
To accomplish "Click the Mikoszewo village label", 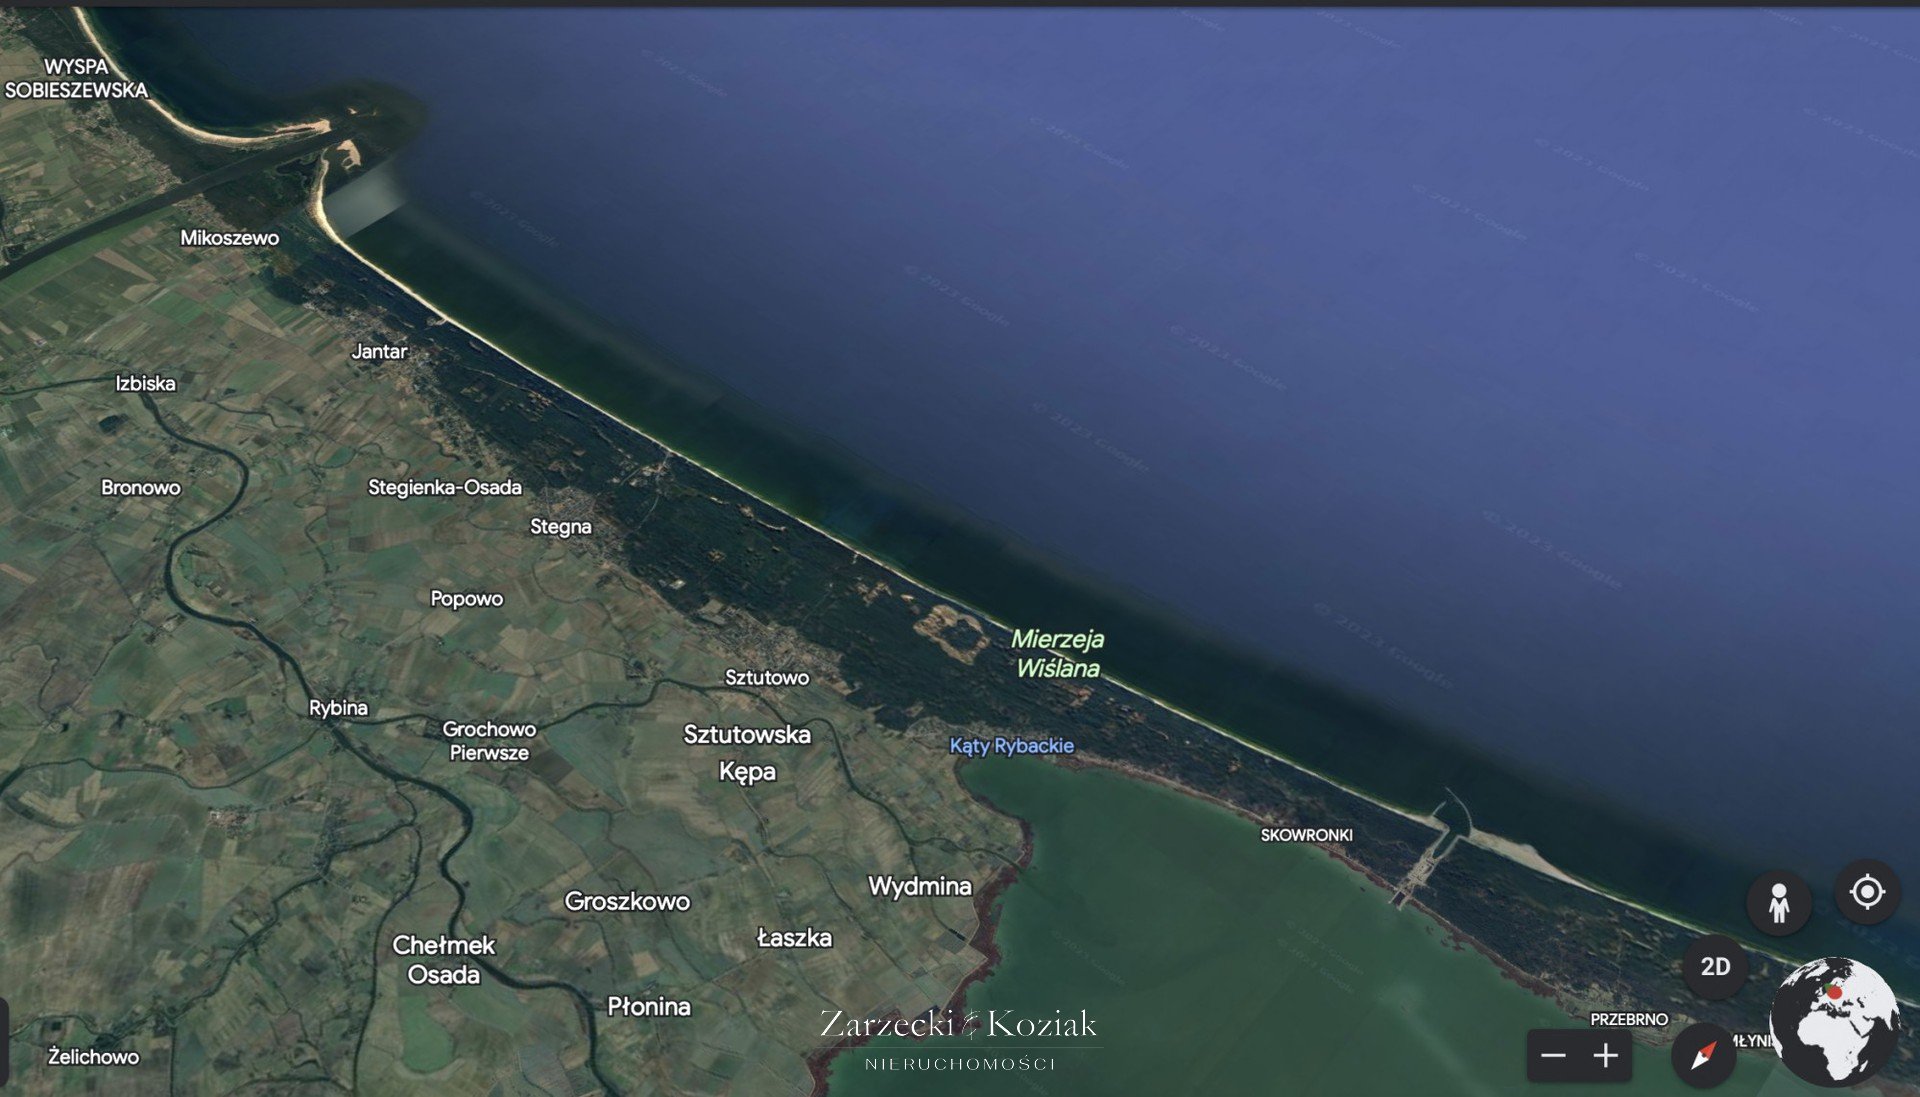I will coord(229,237).
